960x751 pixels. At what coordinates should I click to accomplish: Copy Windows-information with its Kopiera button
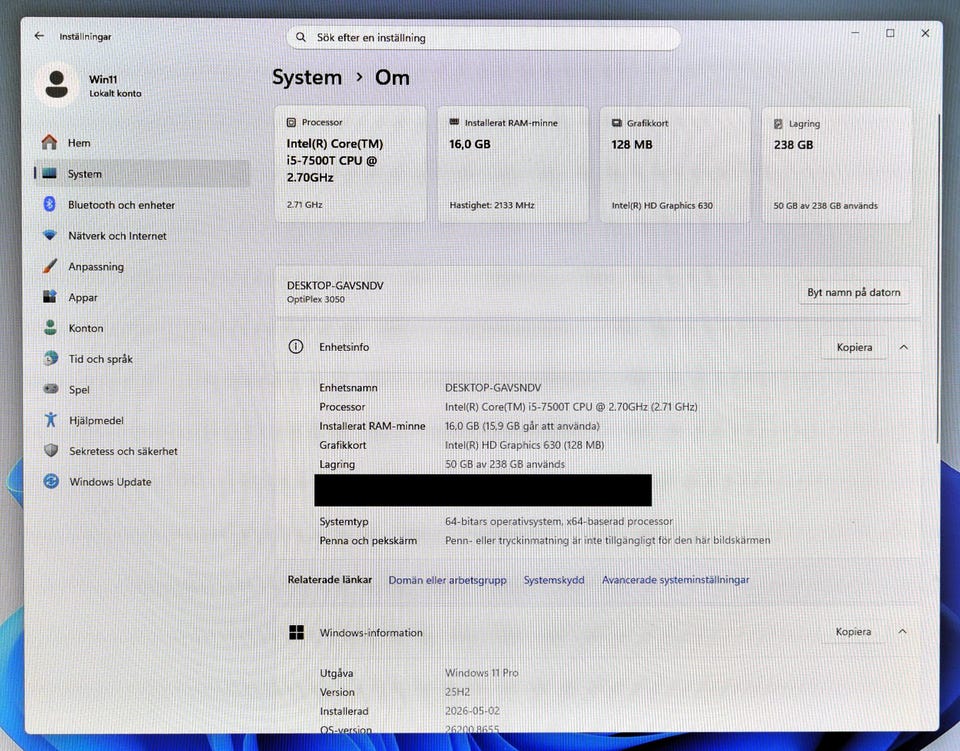pos(853,631)
